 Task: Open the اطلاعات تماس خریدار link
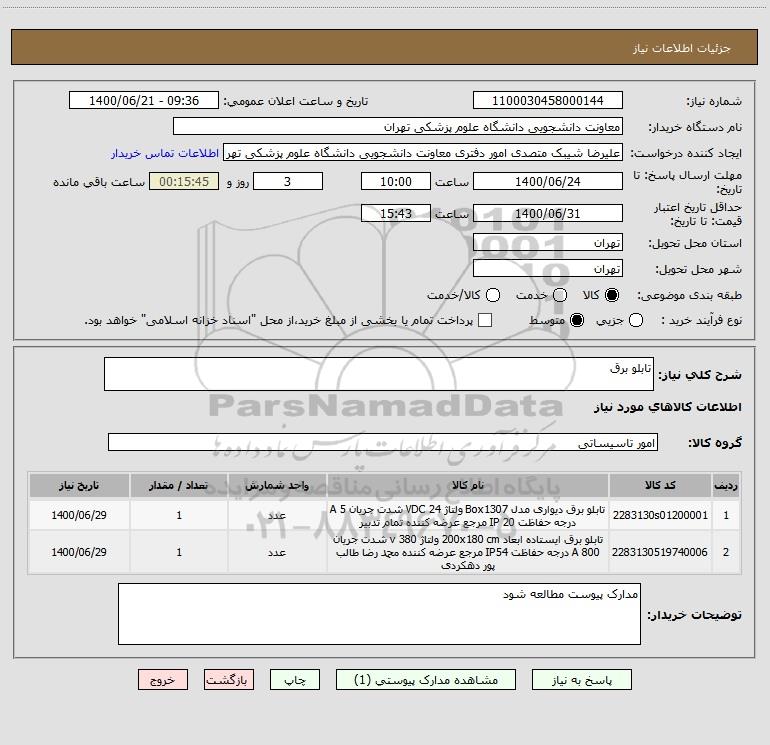click(165, 153)
